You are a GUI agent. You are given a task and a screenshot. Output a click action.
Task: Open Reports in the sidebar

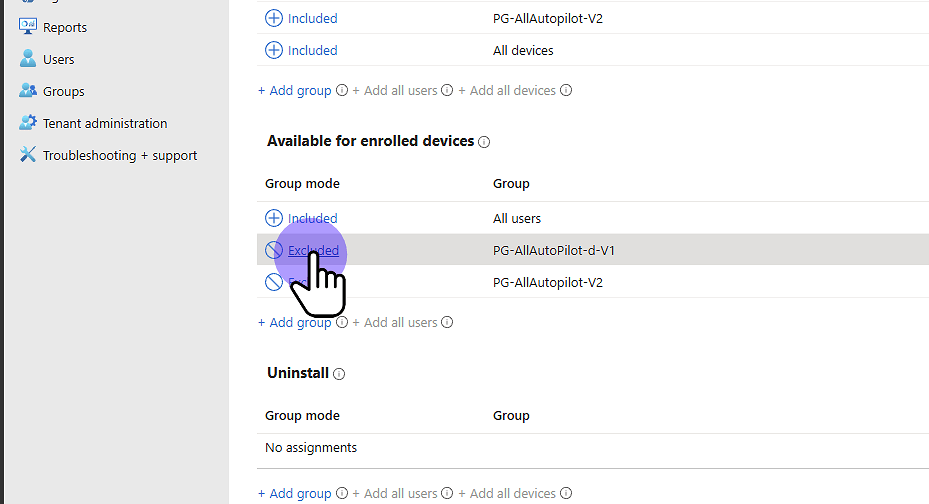tap(65, 27)
